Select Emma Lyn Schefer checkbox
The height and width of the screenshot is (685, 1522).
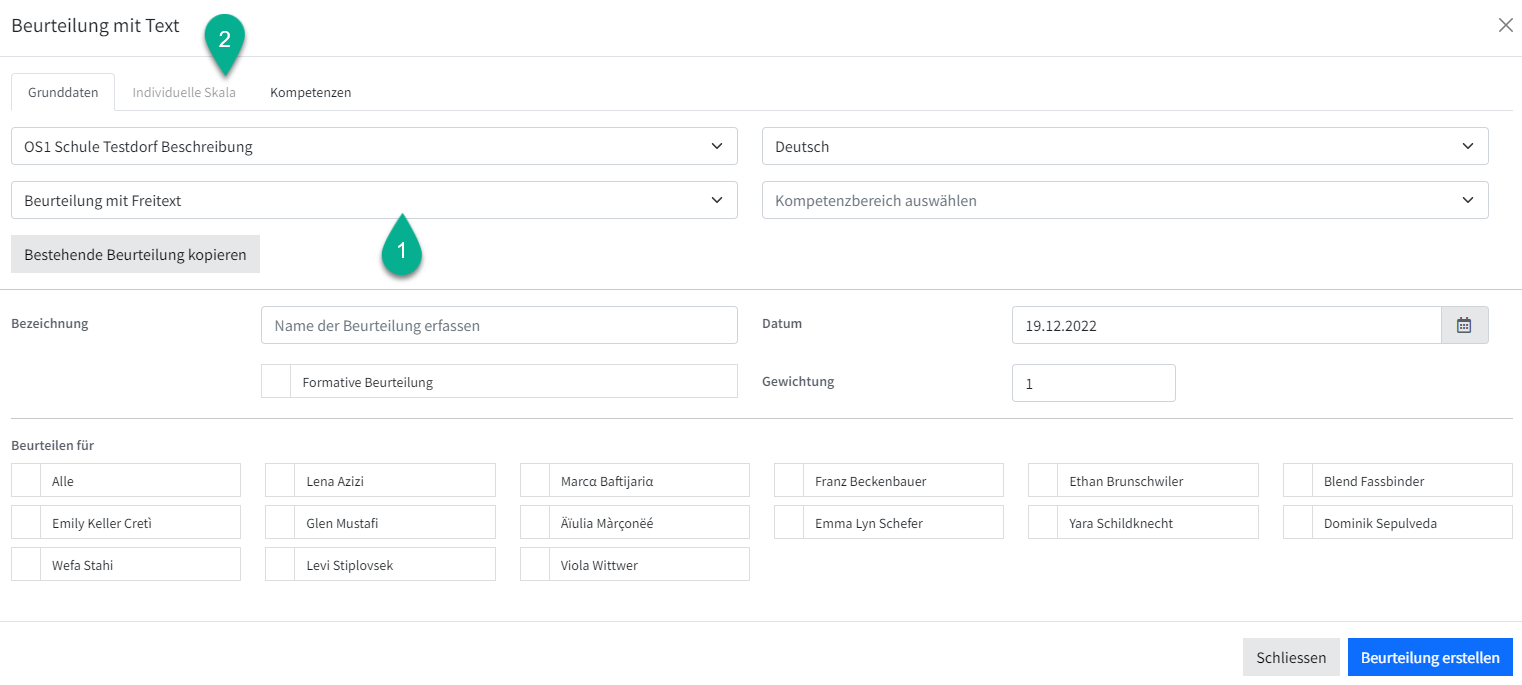click(789, 522)
